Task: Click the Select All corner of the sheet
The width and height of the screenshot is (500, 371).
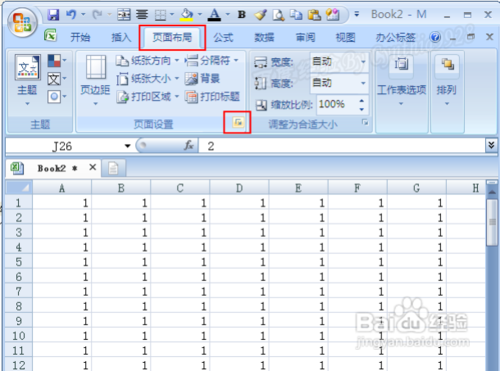Action: [19, 188]
